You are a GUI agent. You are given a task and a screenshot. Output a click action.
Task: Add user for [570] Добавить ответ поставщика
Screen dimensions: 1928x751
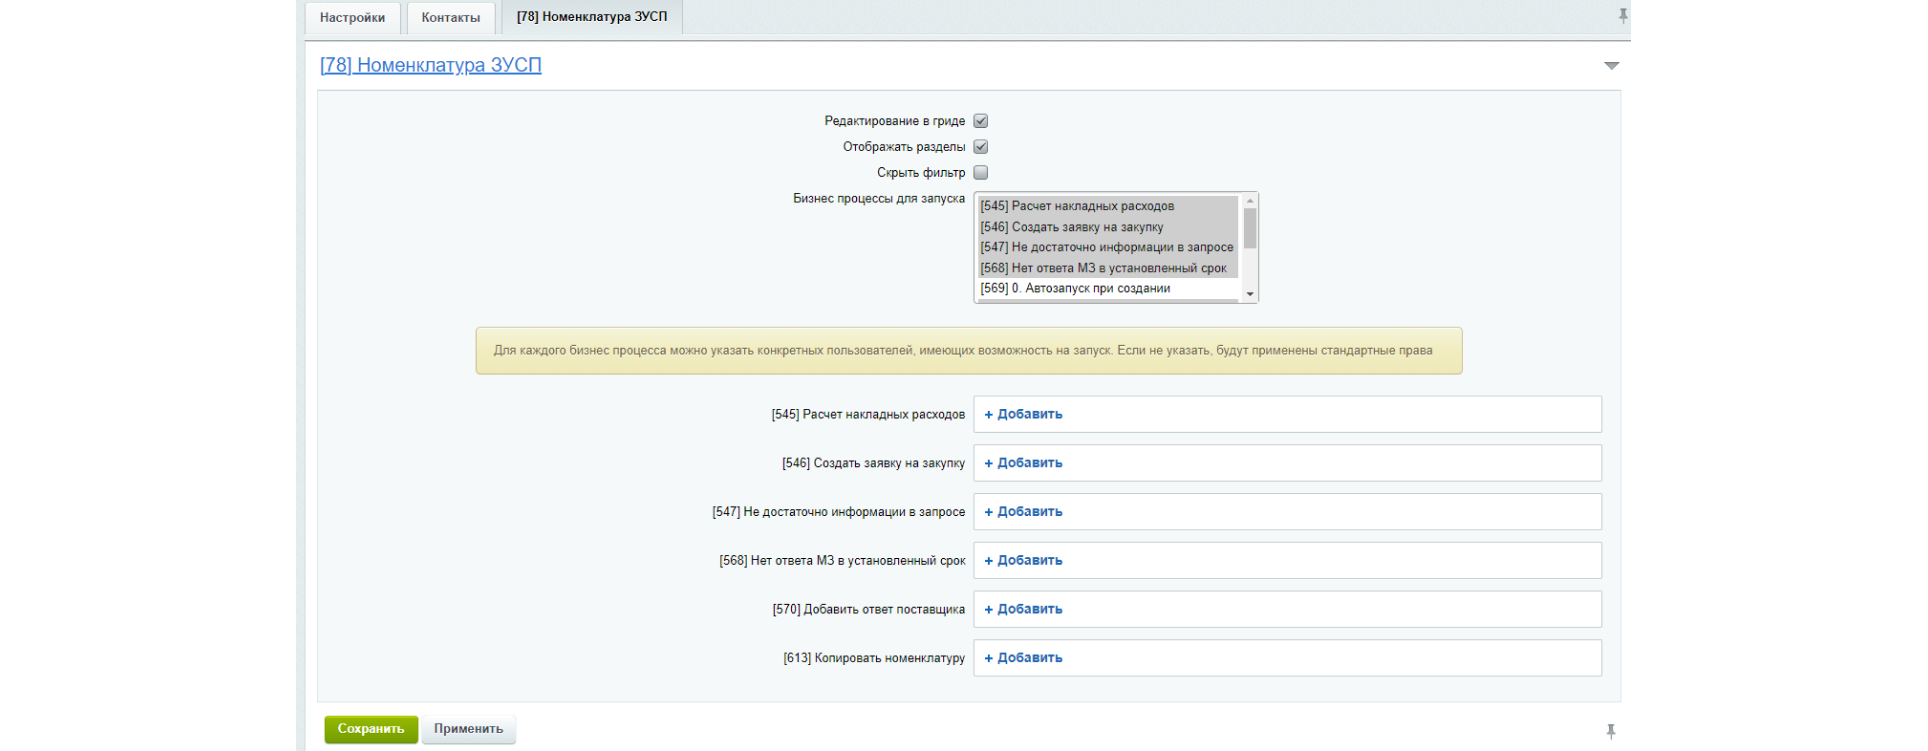pos(1024,609)
